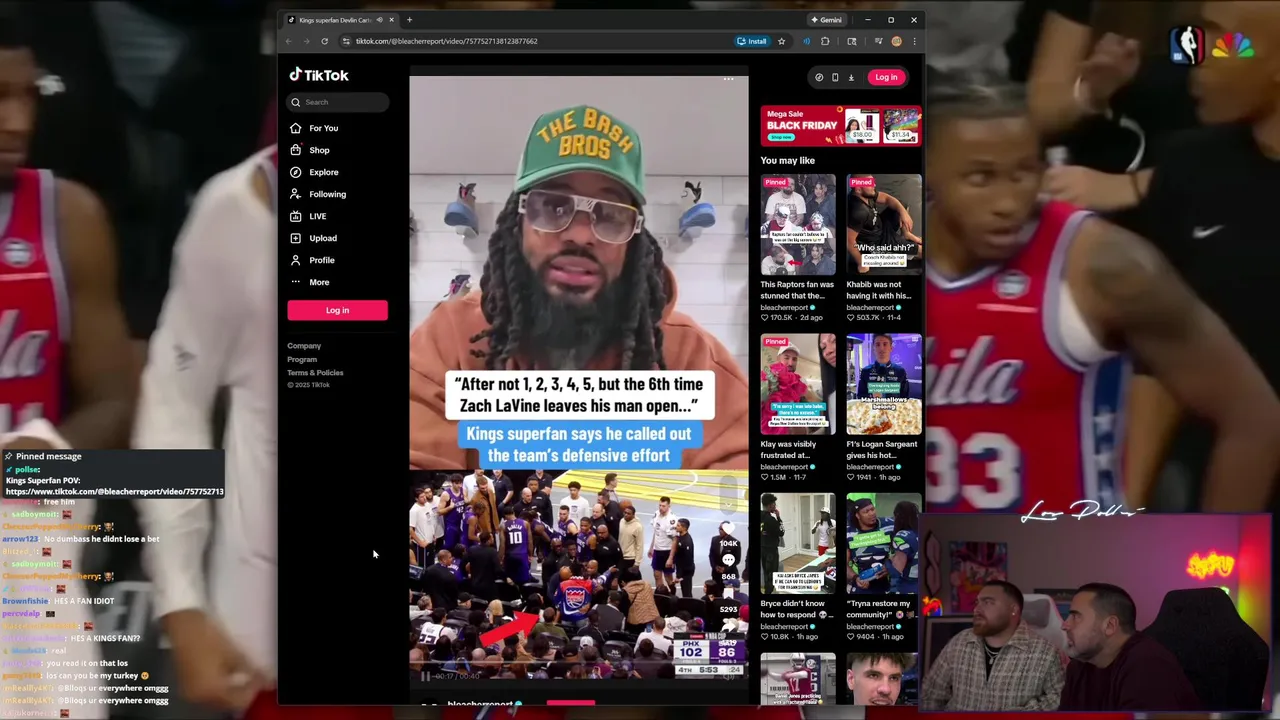
Task: Open Chrome extensions puzzle icon
Action: click(825, 41)
